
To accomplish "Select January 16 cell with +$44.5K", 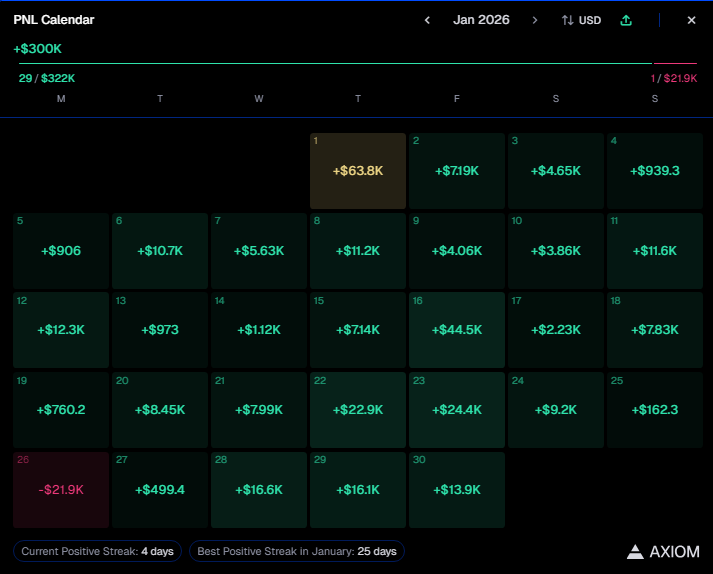I will pos(457,330).
